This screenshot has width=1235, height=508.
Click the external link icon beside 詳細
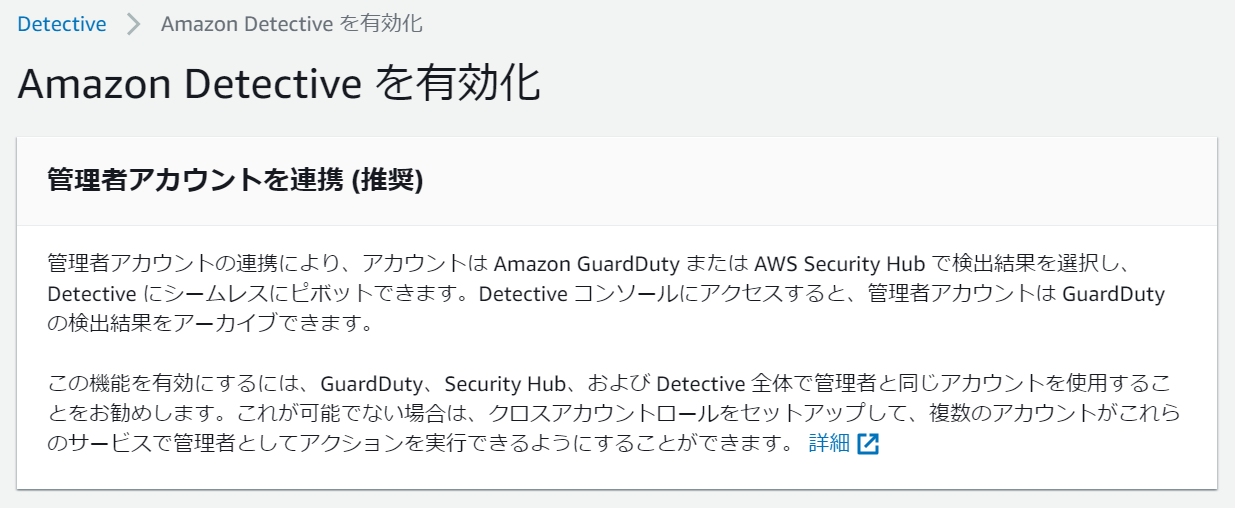tap(867, 444)
